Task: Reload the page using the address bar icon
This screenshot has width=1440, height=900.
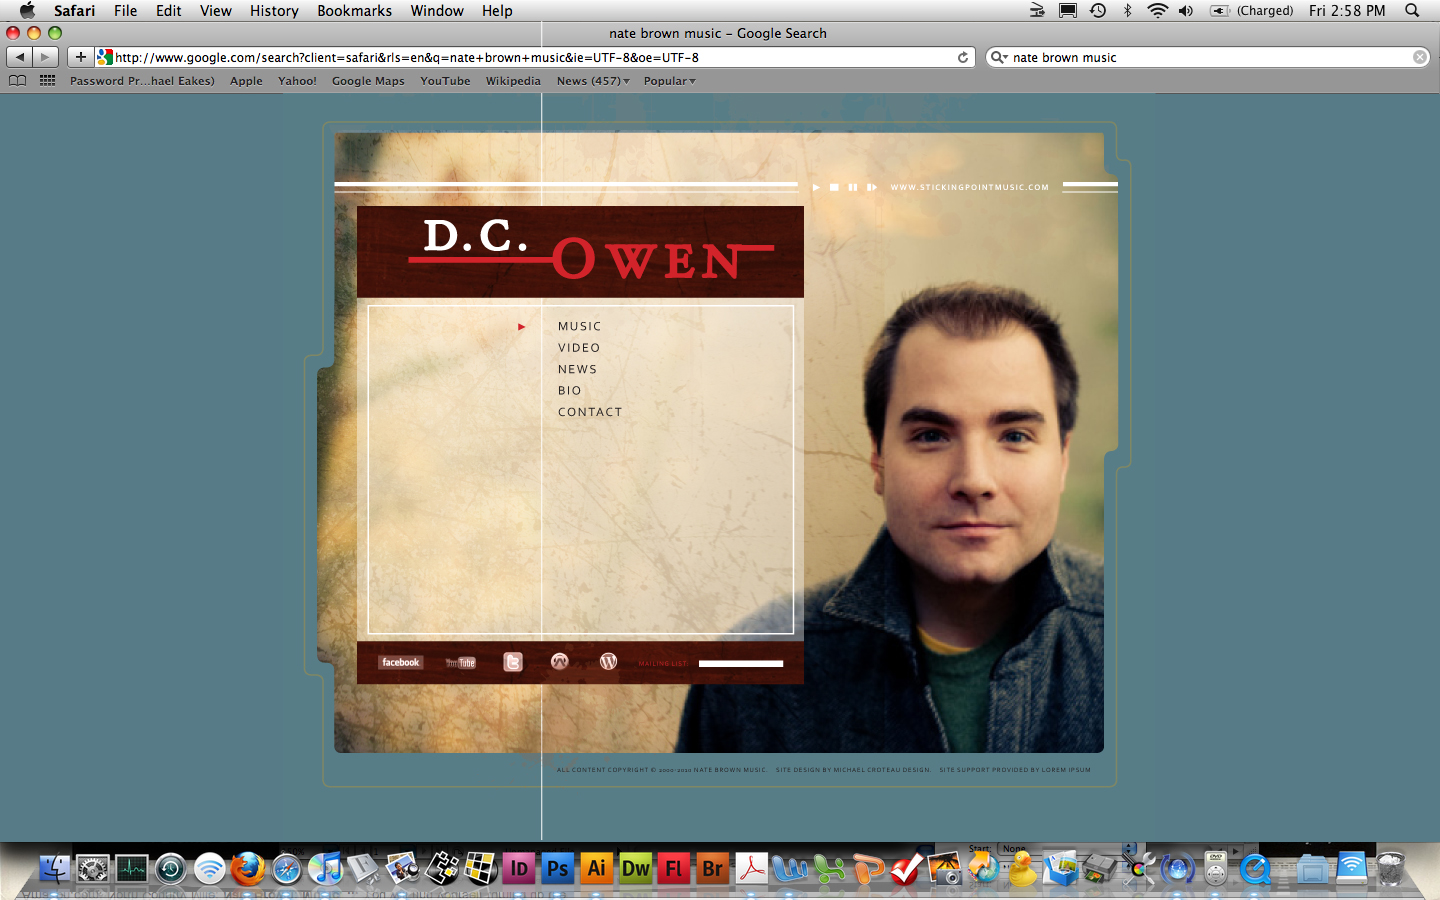Action: [x=963, y=57]
